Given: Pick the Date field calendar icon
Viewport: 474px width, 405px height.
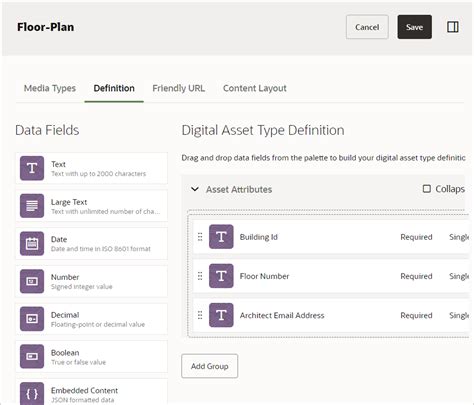Looking at the screenshot, I should [32, 244].
